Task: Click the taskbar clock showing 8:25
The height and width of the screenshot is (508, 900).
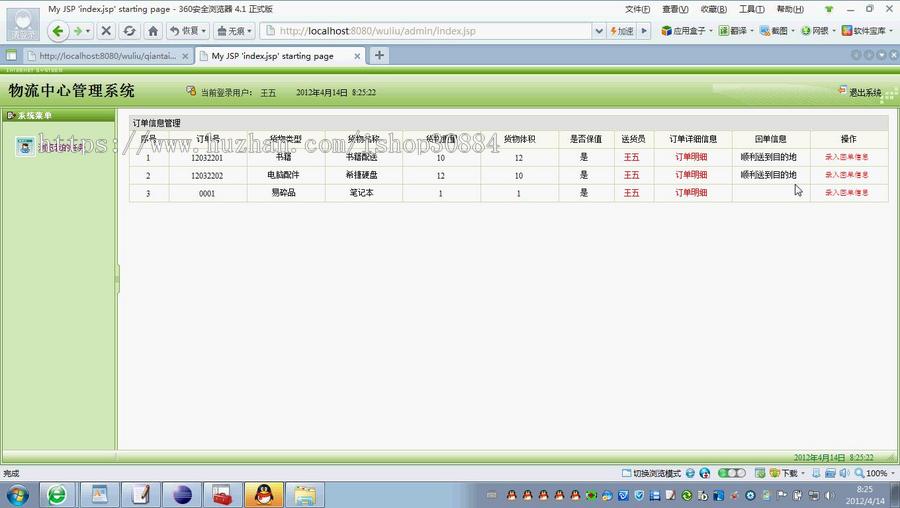Action: click(x=865, y=495)
